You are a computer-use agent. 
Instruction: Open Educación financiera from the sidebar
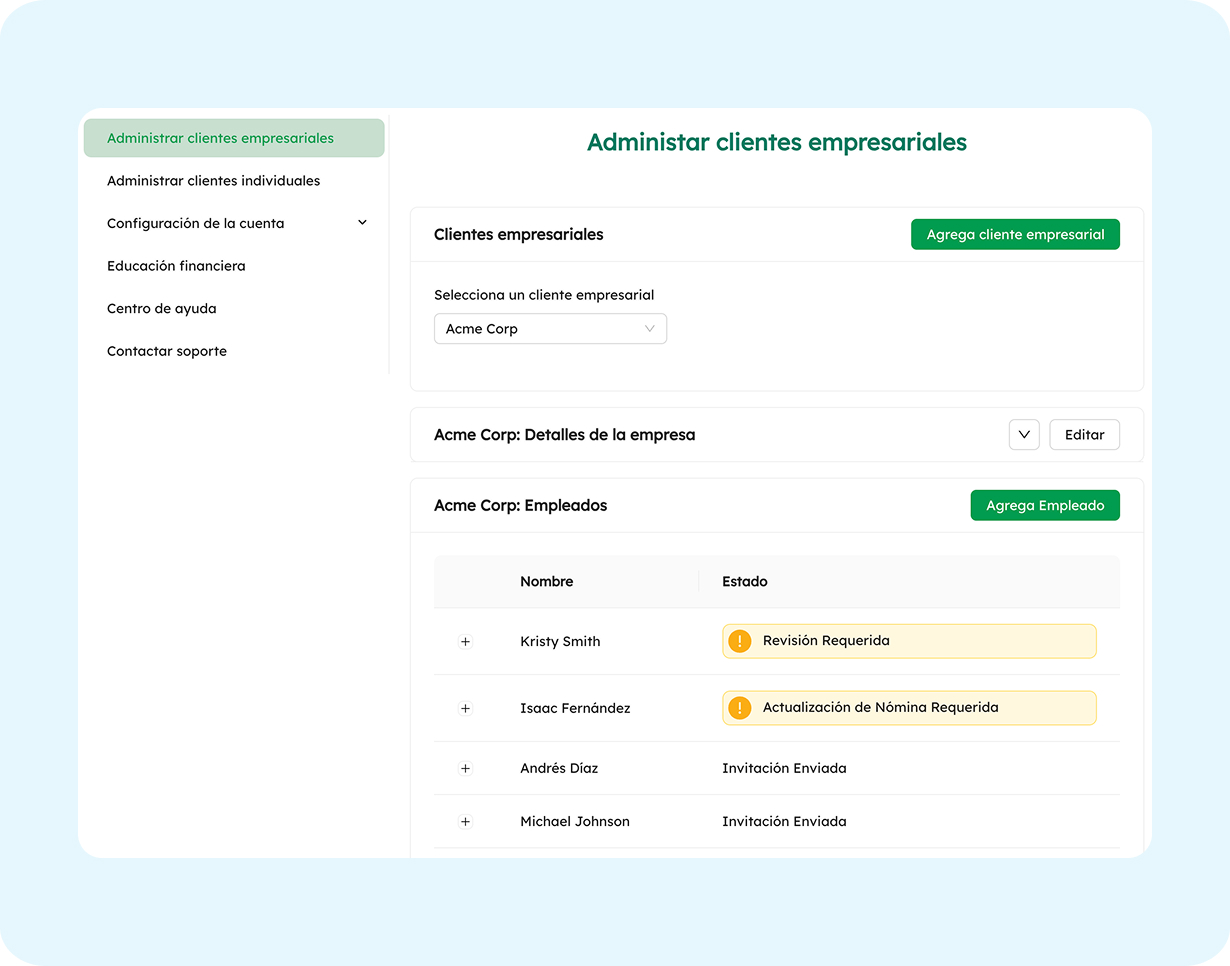tap(175, 265)
